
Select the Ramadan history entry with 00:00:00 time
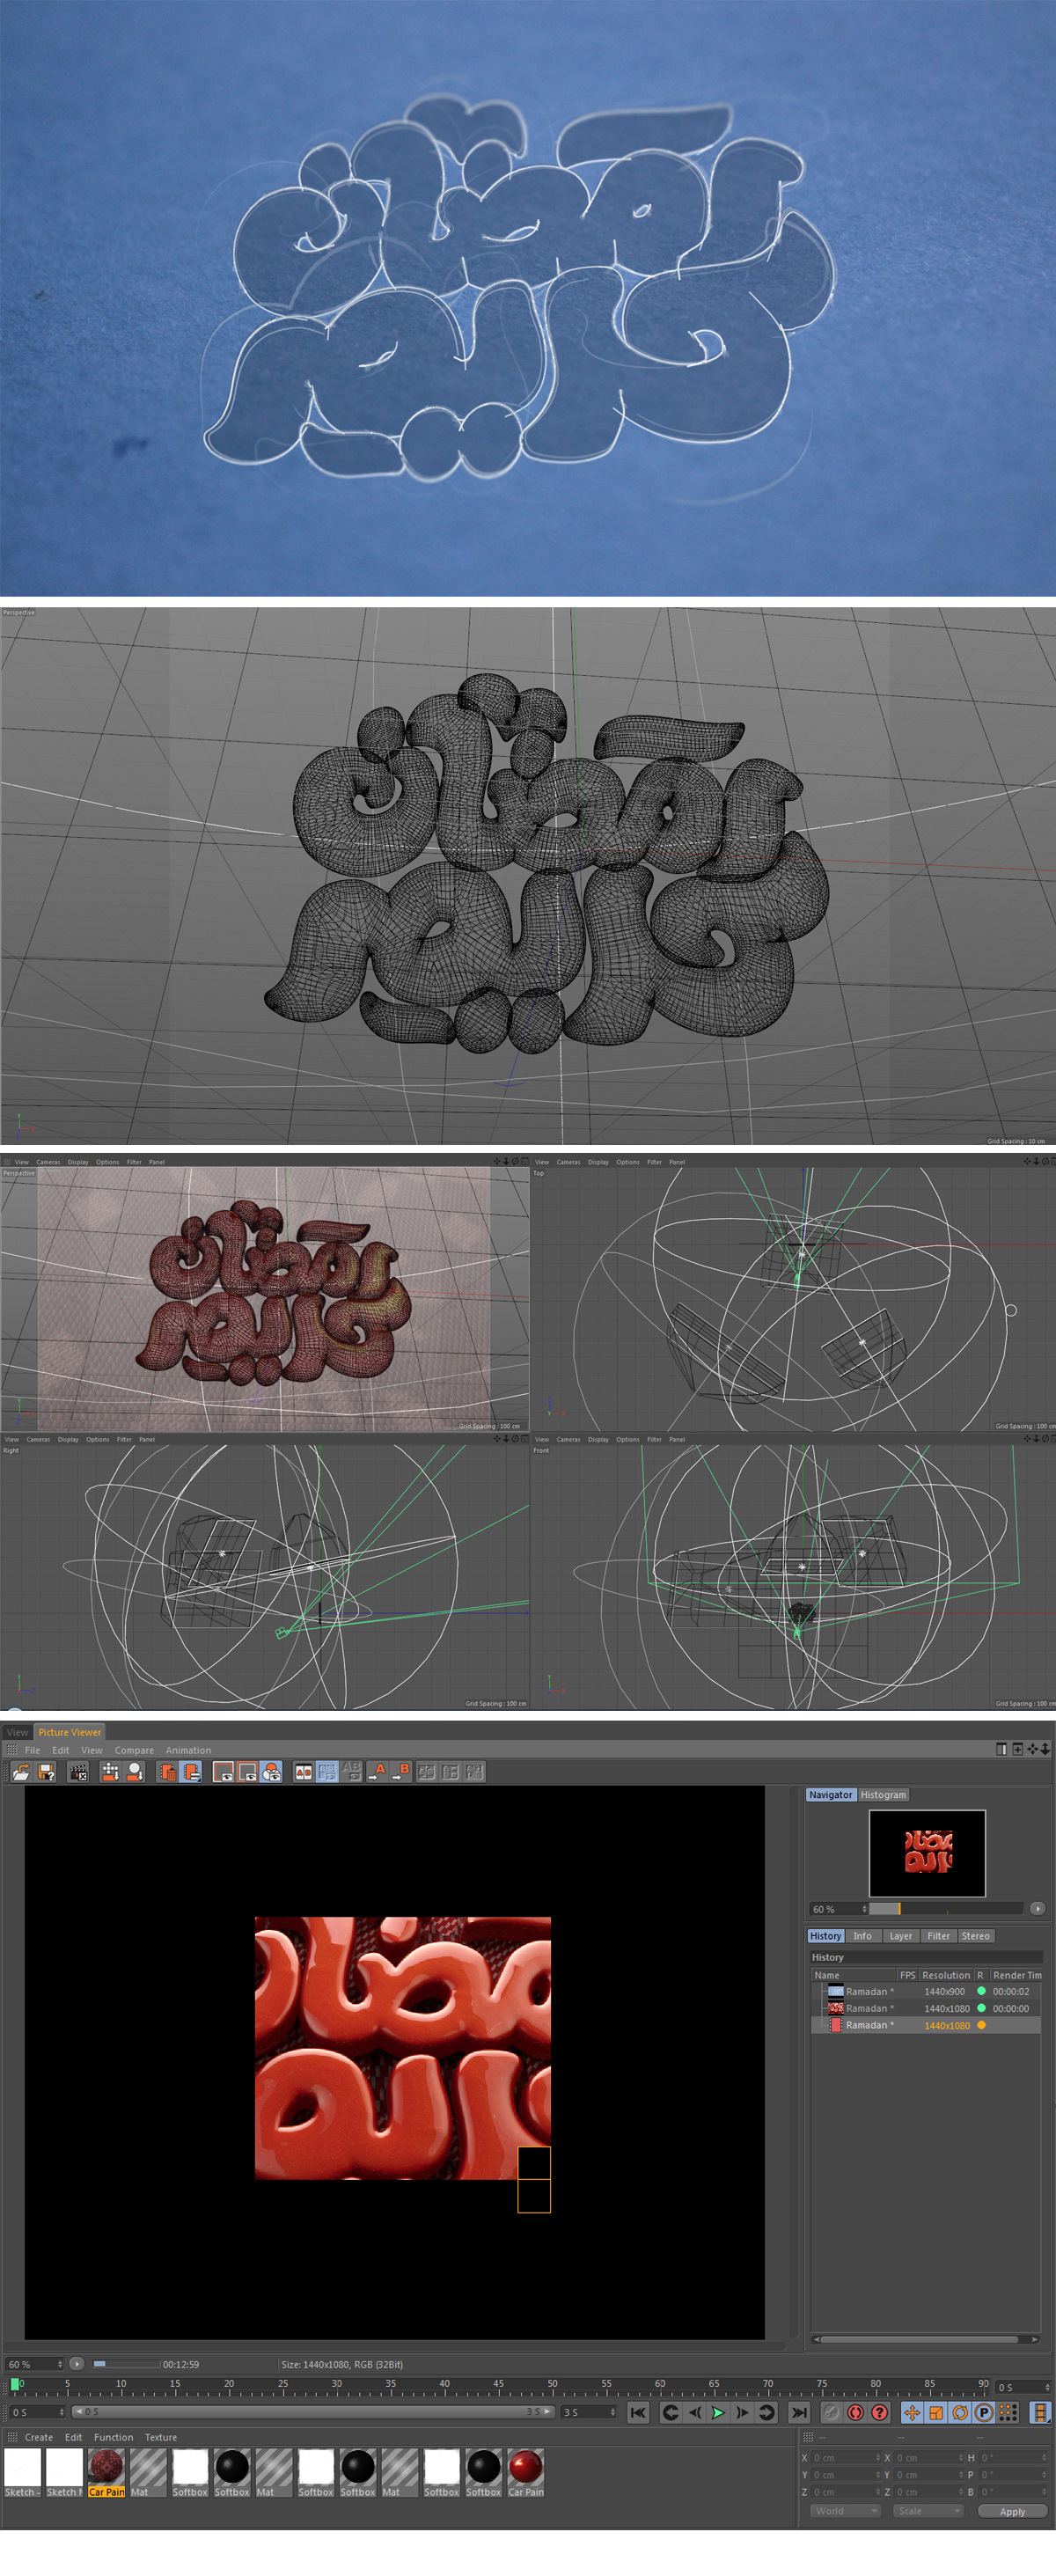[x=926, y=2008]
